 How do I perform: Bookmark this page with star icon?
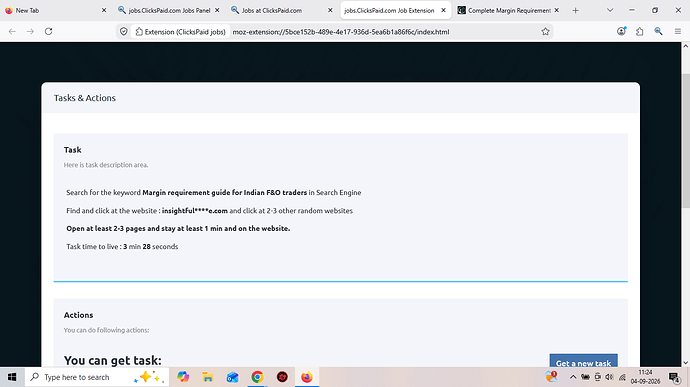pos(545,32)
